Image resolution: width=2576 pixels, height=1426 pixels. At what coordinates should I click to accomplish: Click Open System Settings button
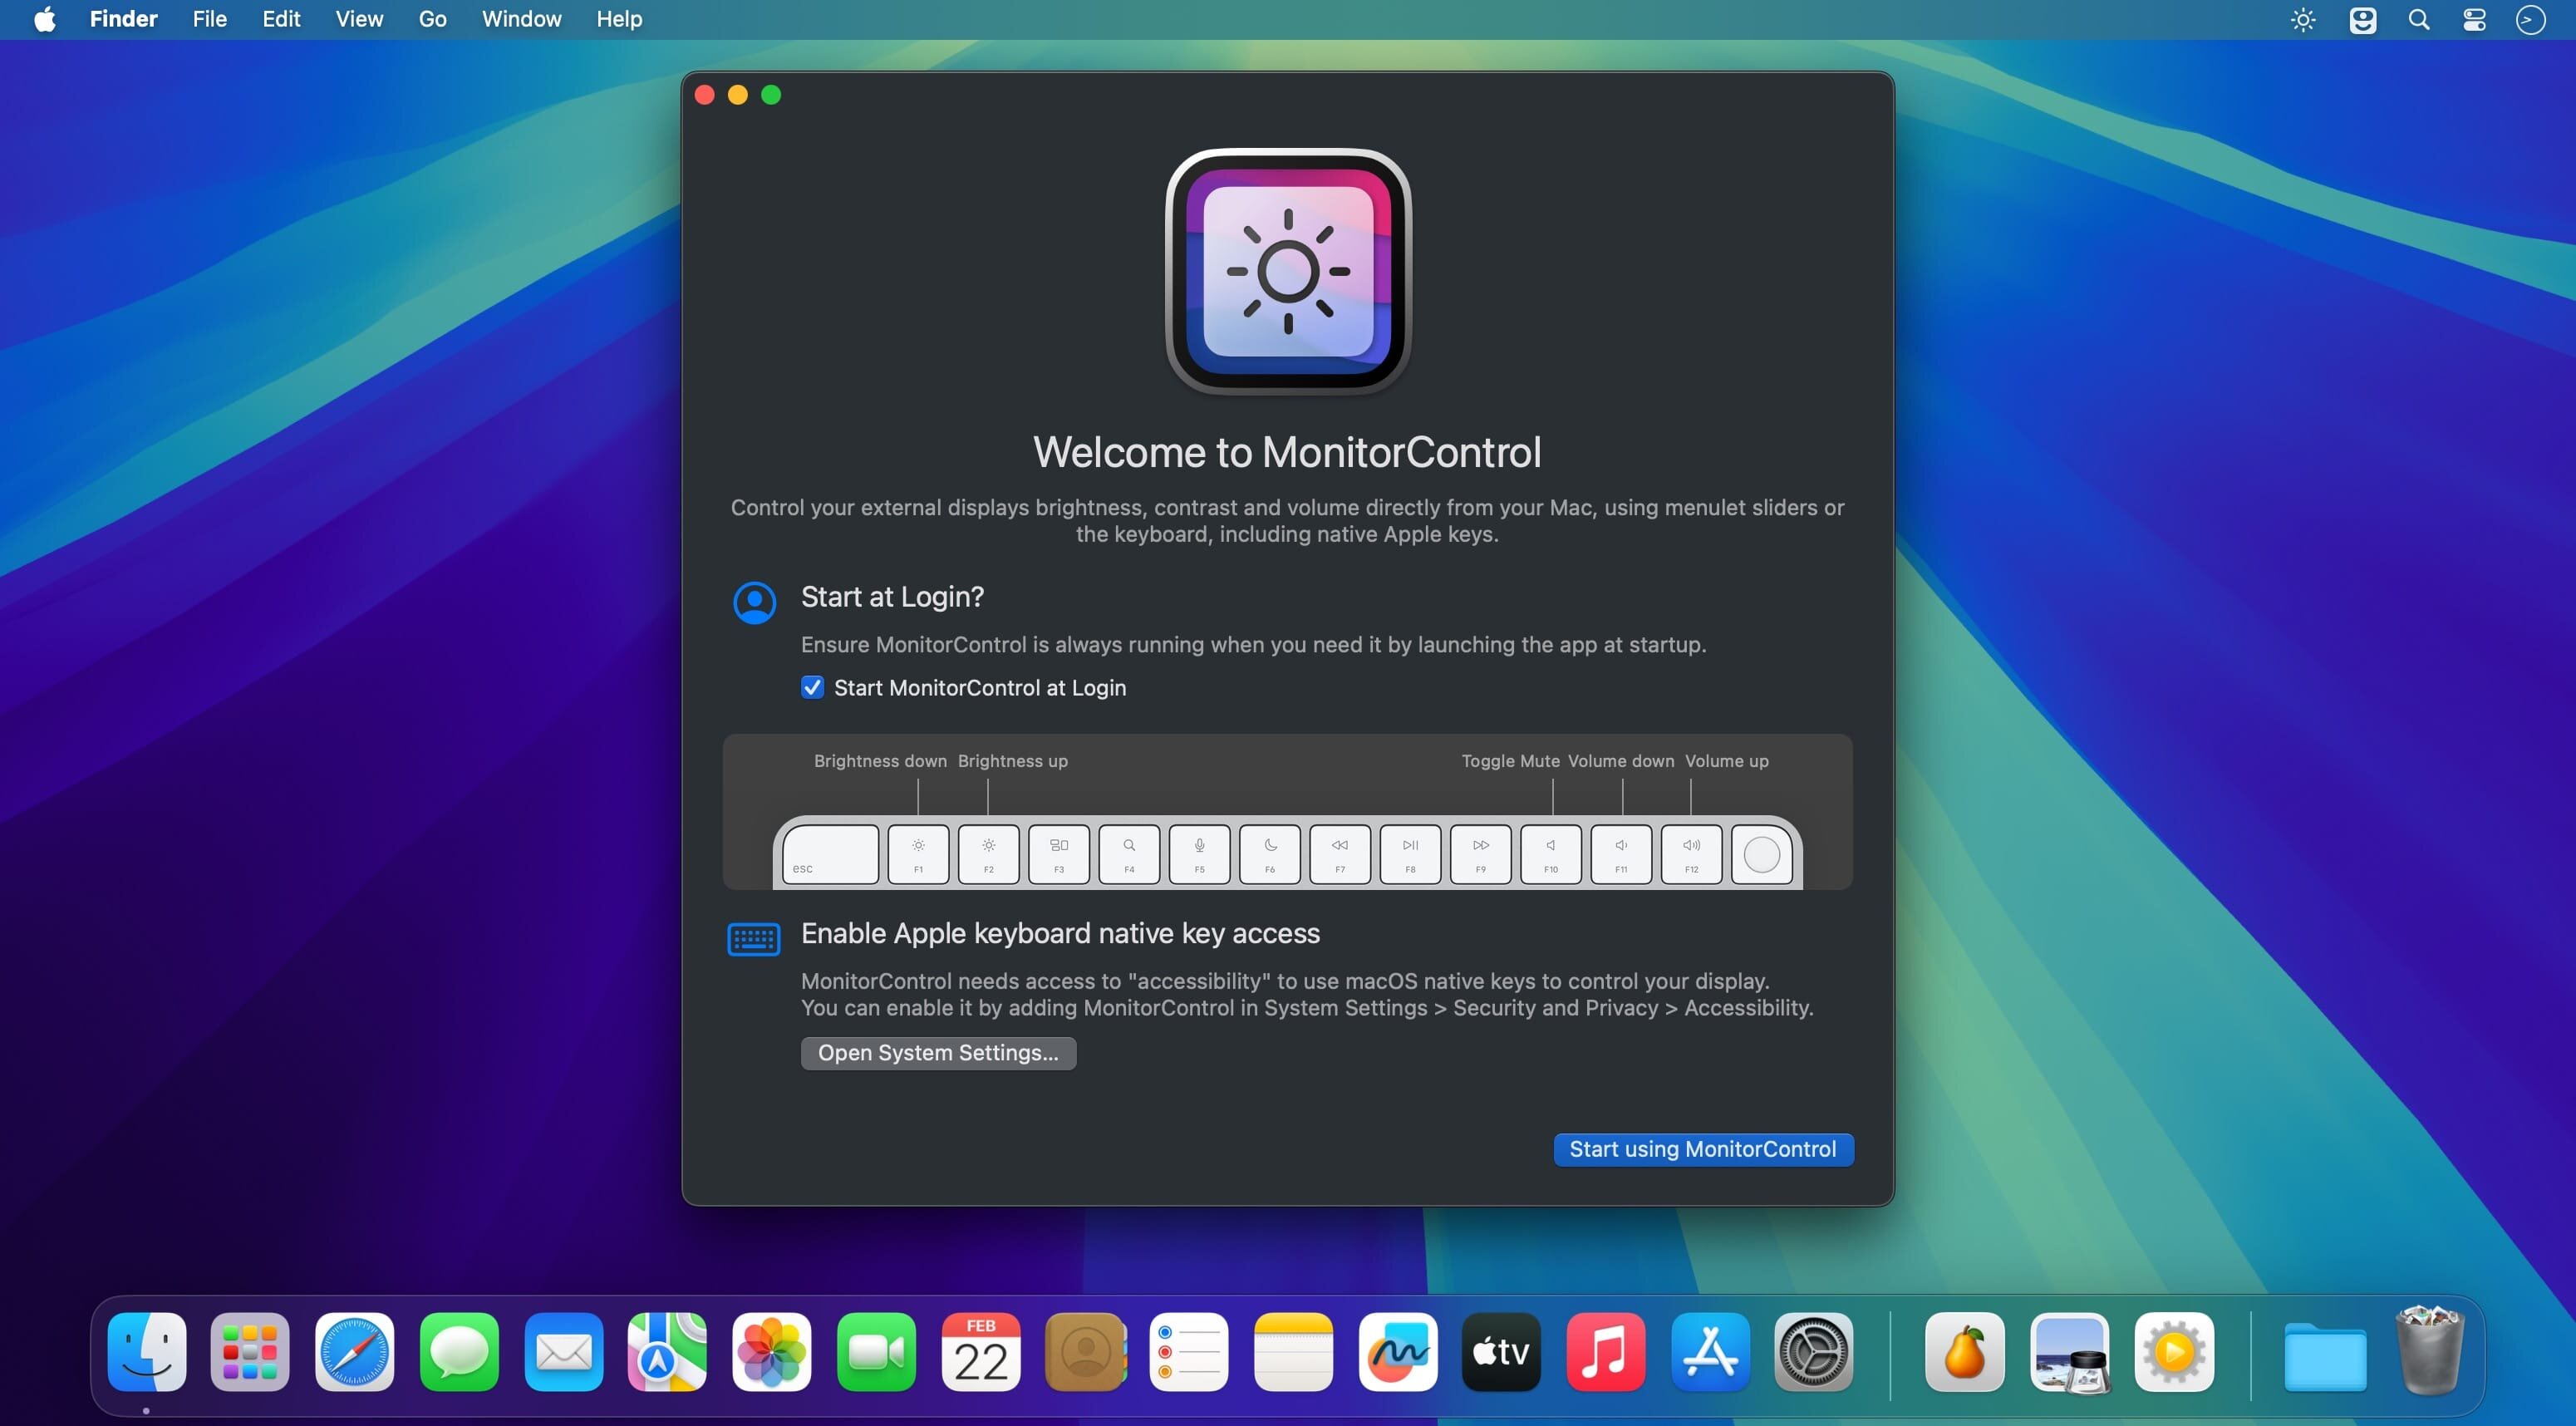click(x=938, y=1053)
